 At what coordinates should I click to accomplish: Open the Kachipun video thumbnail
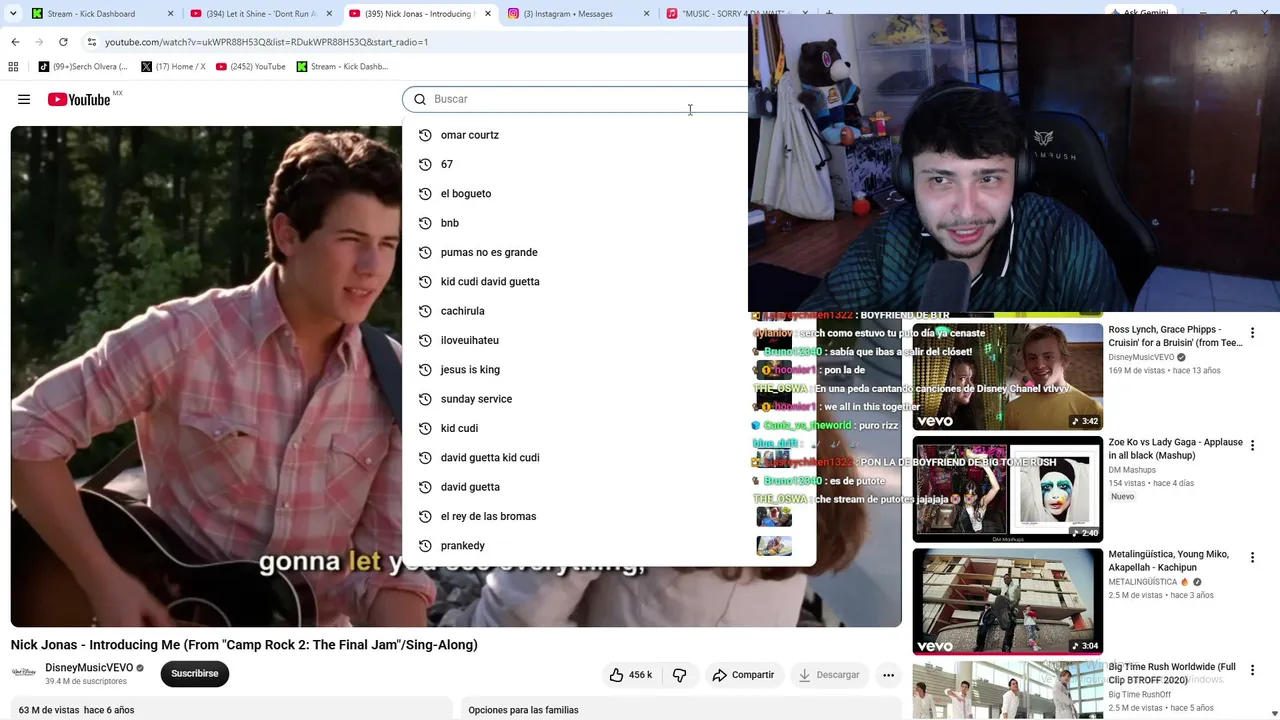(1007, 601)
